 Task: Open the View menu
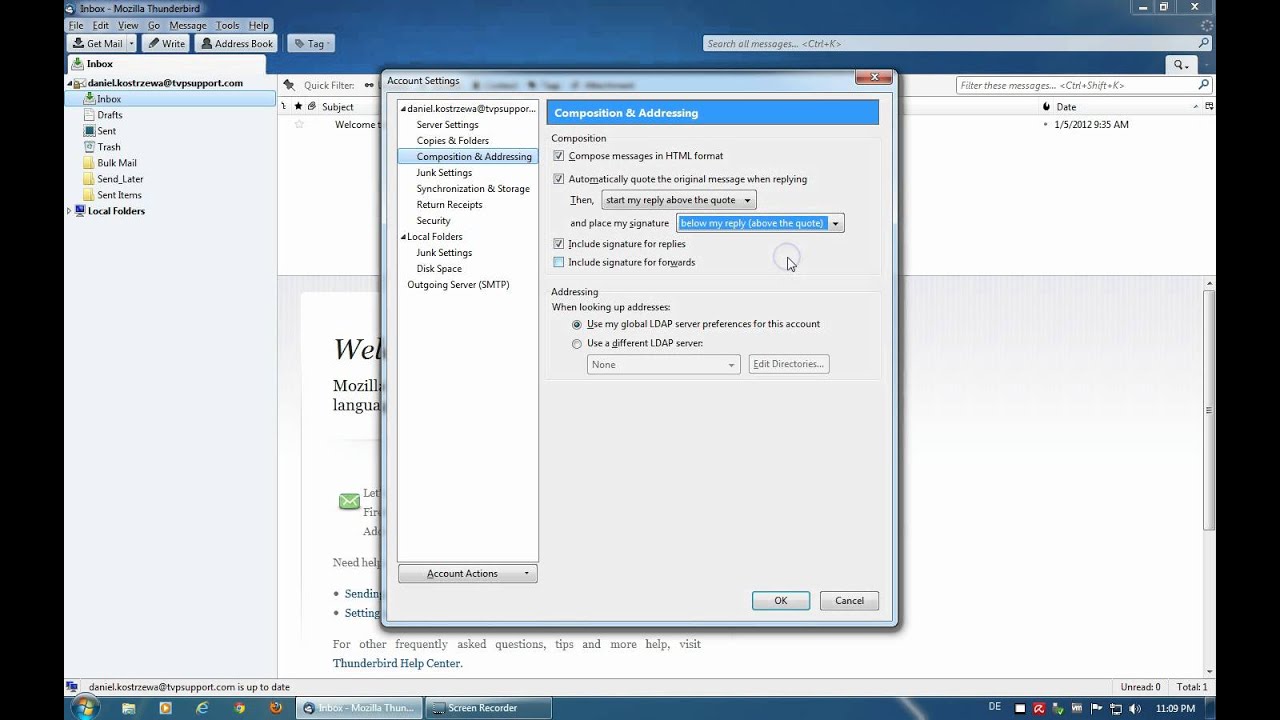click(128, 25)
